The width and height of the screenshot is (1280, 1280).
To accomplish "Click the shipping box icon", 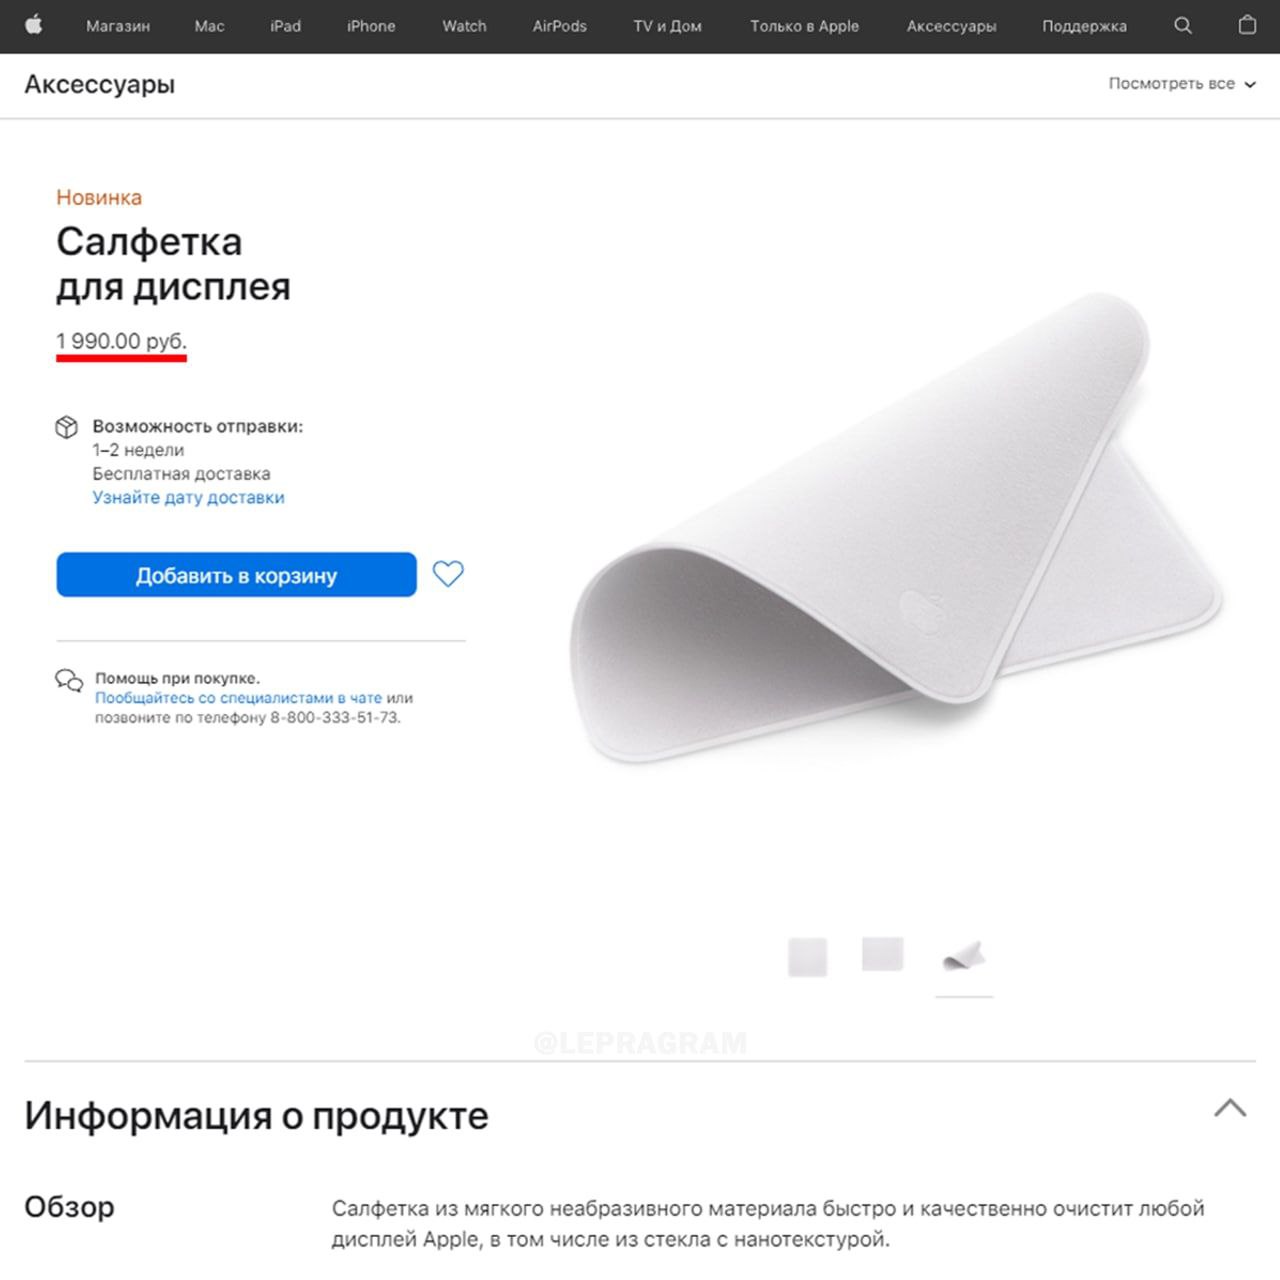I will (x=67, y=427).
